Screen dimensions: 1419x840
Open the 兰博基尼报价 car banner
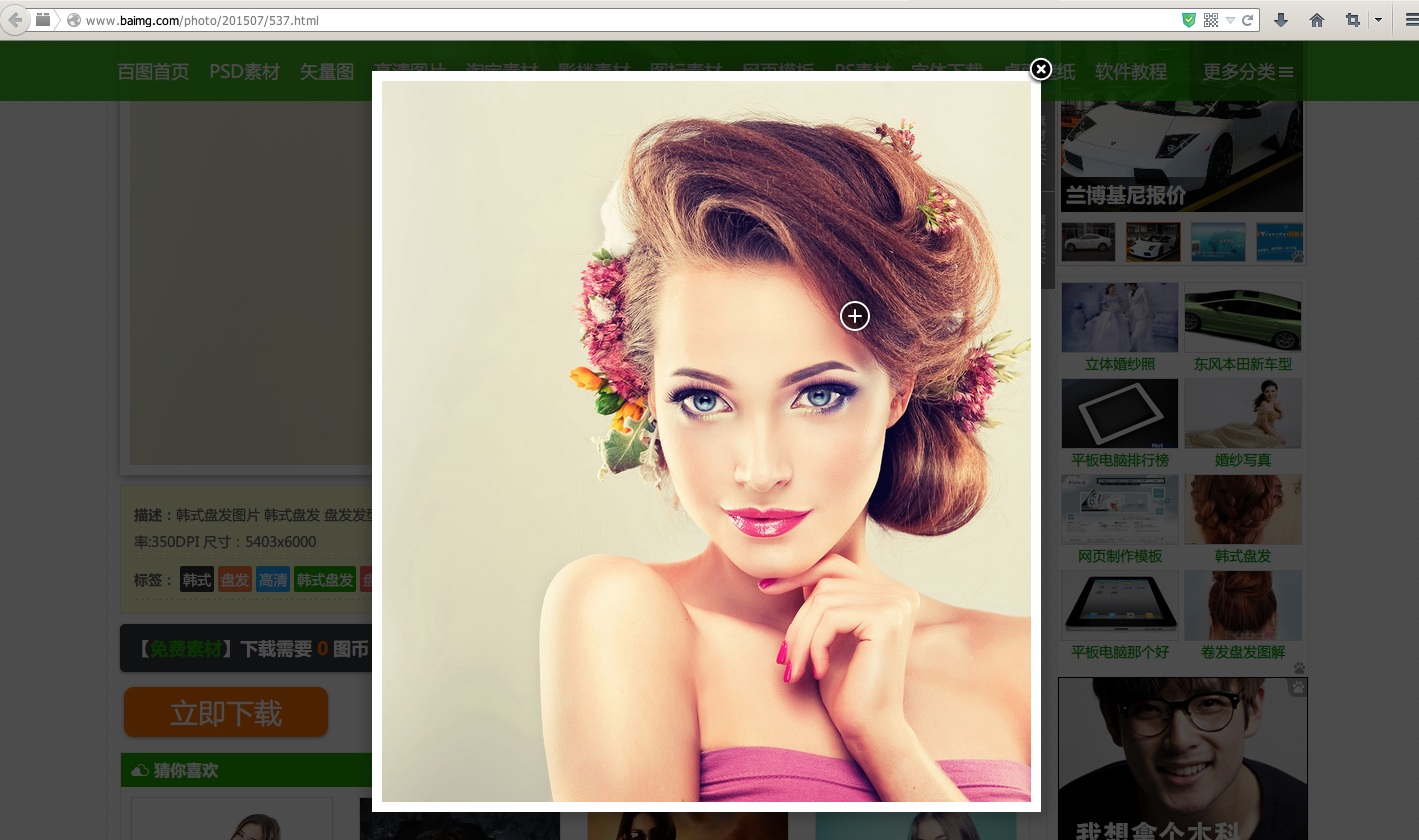pyautogui.click(x=1182, y=156)
